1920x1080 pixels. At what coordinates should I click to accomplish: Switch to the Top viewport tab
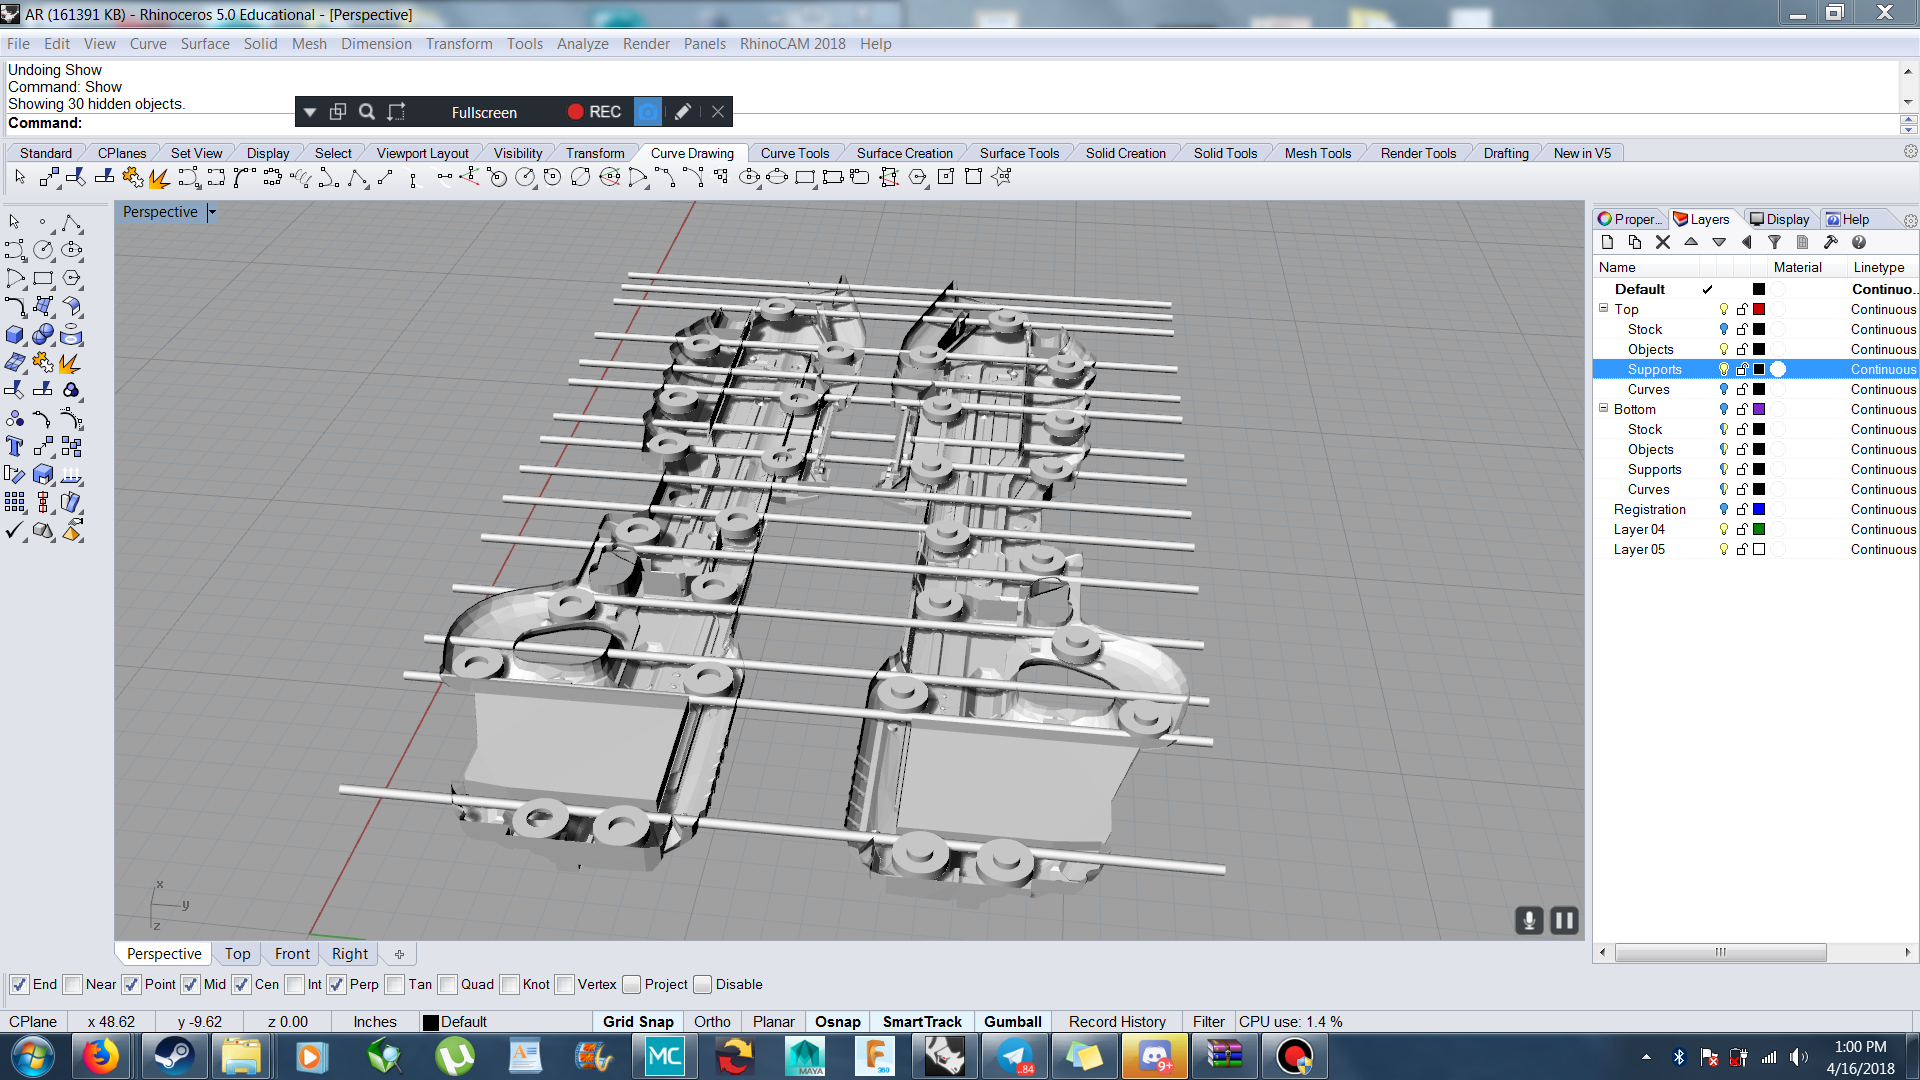tap(237, 954)
